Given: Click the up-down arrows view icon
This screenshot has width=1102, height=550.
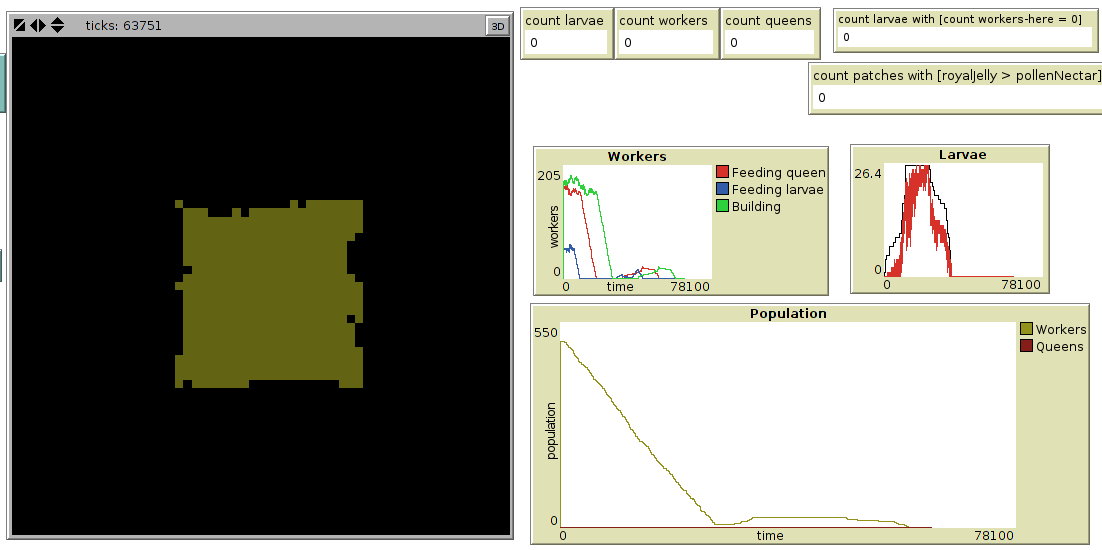Looking at the screenshot, I should point(57,25).
